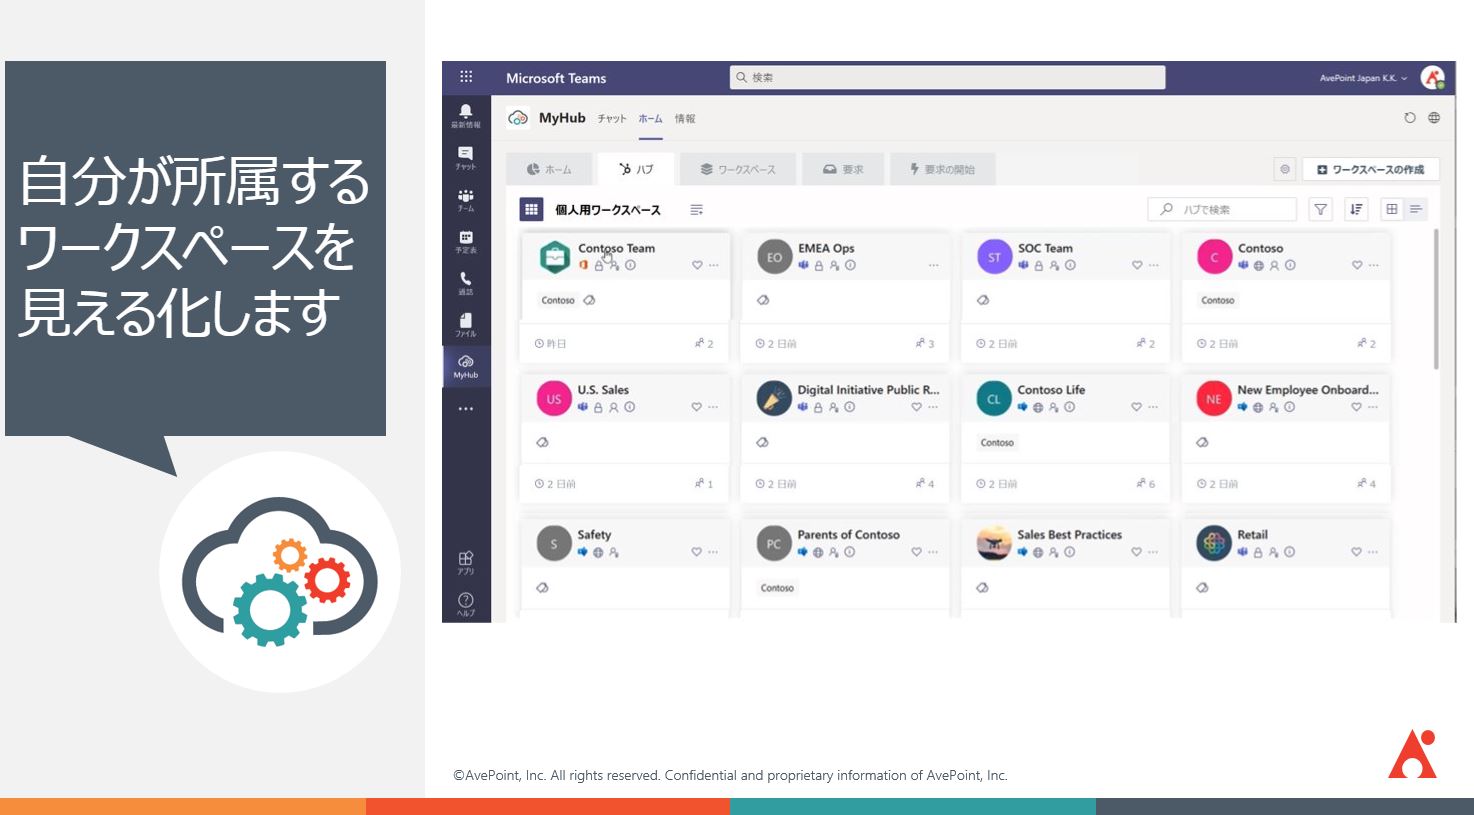Switch to list view
This screenshot has height=815, width=1474.
tap(1416, 209)
